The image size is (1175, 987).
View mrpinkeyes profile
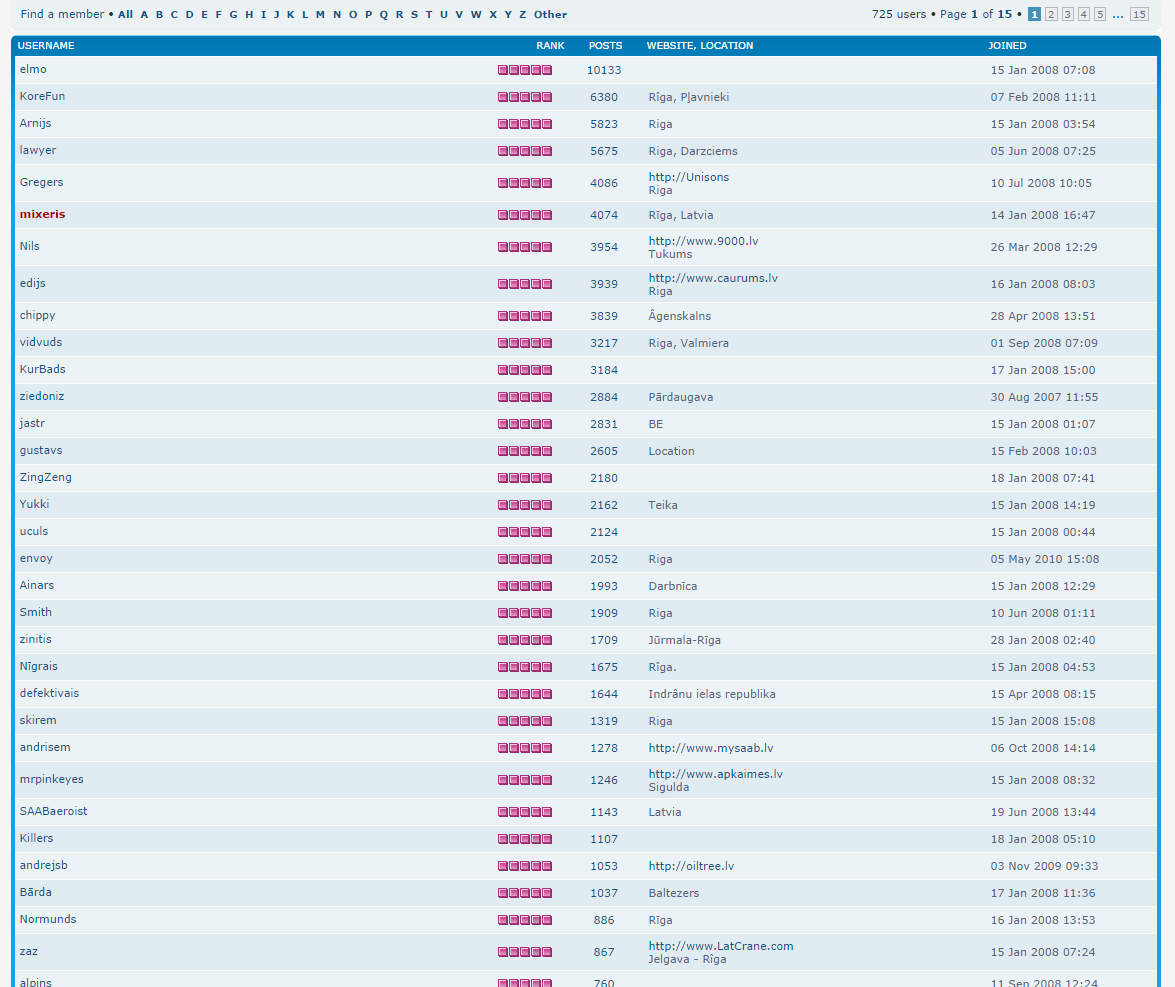51,779
